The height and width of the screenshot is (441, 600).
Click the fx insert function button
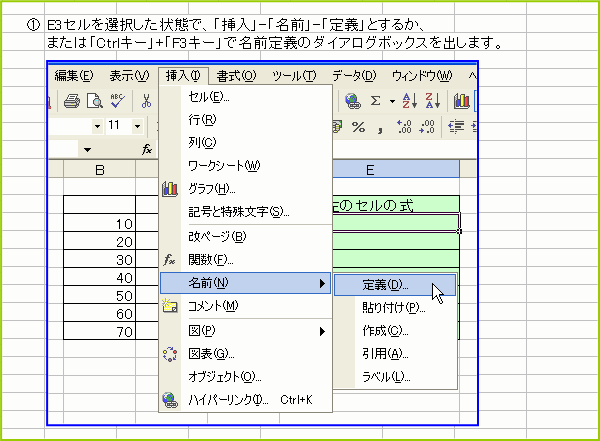[x=147, y=149]
